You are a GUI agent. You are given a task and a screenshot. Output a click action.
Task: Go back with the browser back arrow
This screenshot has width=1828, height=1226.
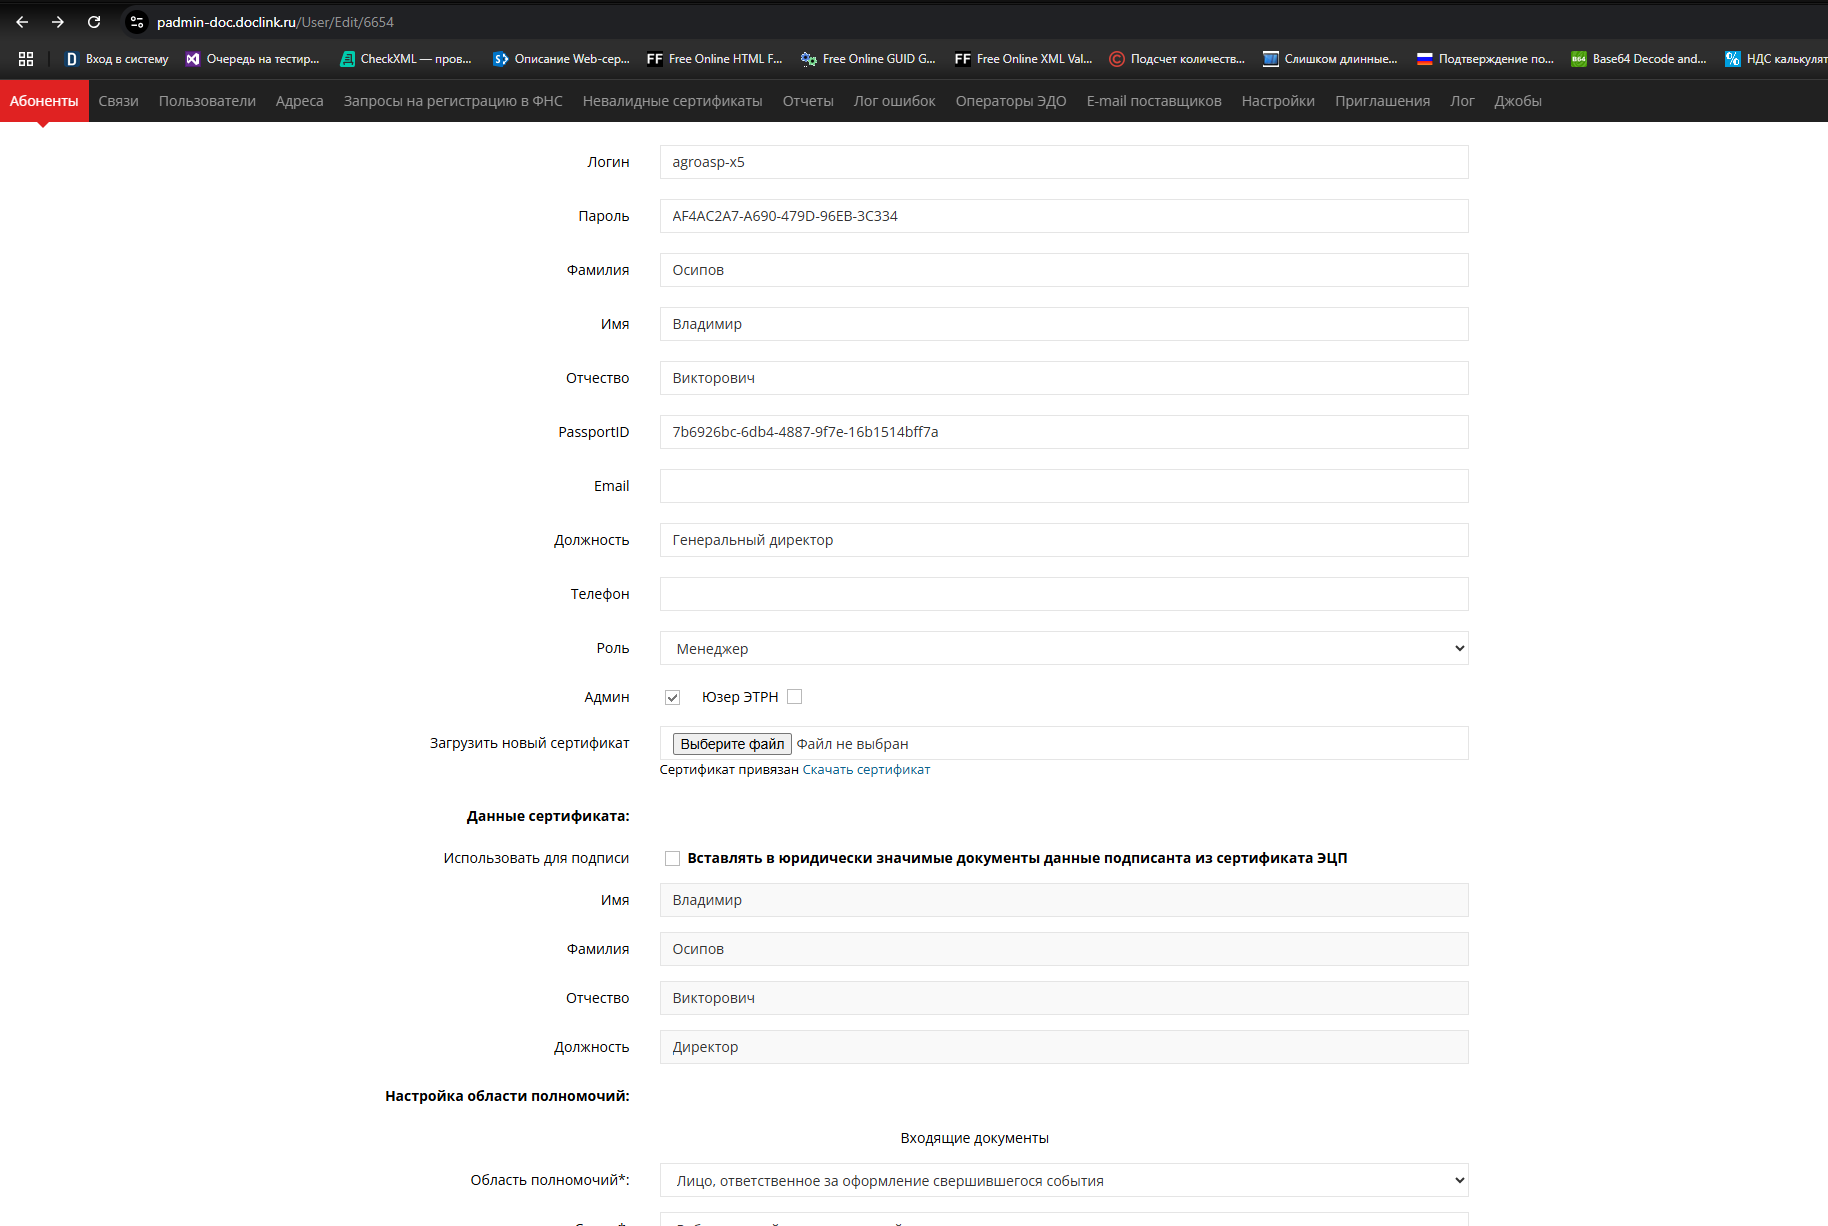point(22,22)
